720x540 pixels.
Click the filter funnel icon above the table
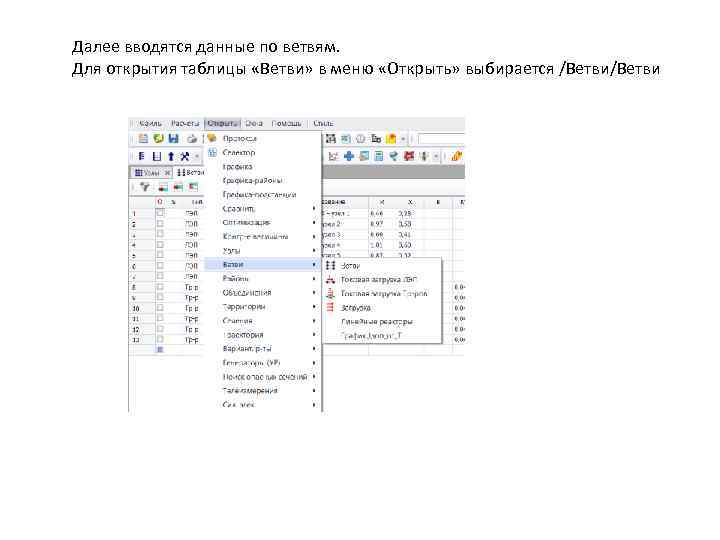click(x=145, y=186)
